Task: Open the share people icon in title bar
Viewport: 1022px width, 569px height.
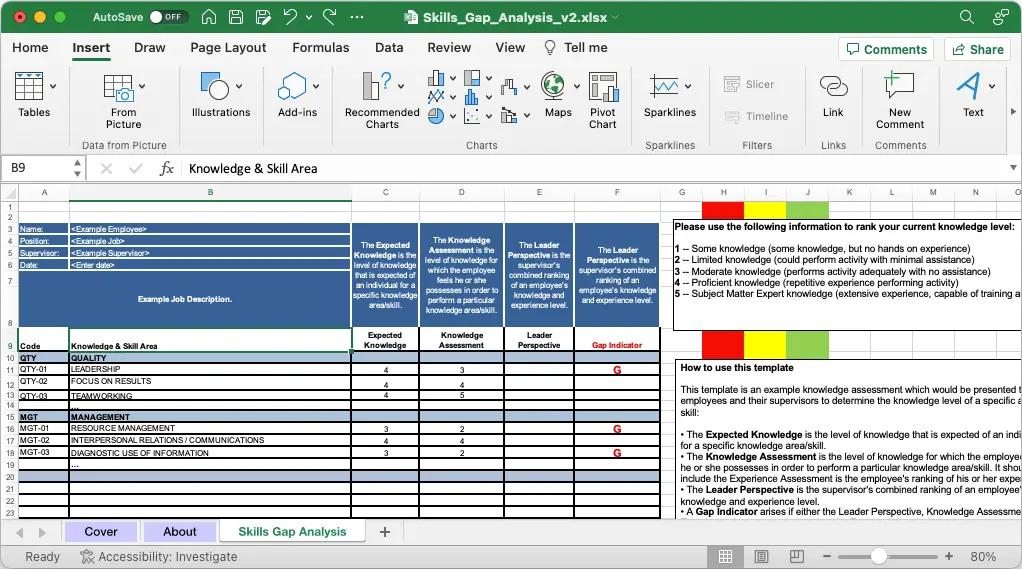Action: [1000, 17]
